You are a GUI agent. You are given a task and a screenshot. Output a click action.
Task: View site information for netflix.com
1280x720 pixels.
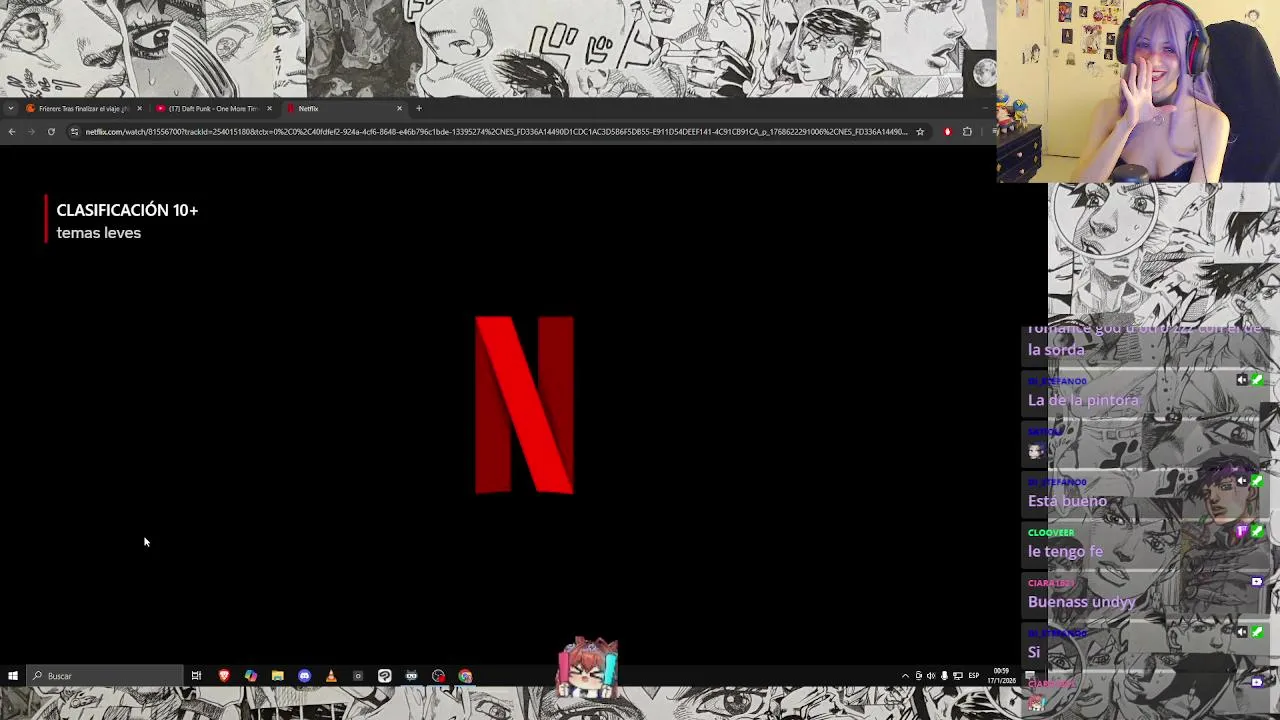point(74,132)
